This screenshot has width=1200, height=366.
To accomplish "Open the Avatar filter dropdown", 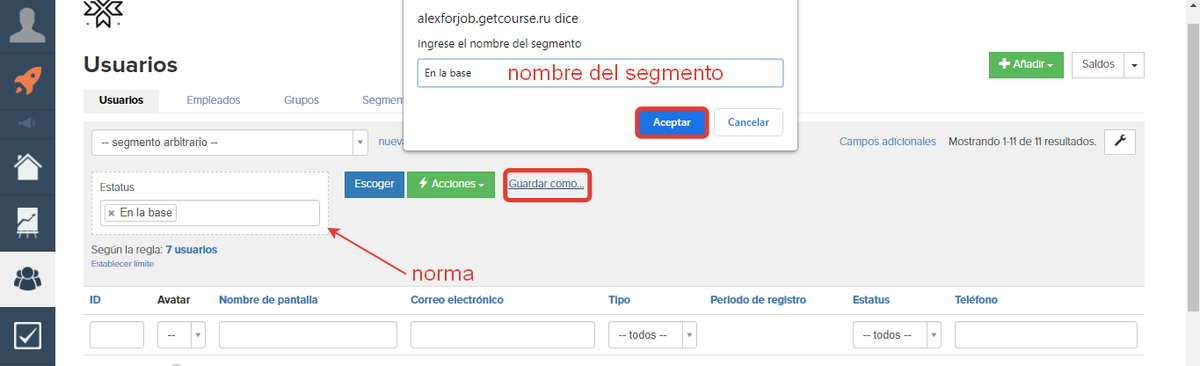I will pos(181,335).
